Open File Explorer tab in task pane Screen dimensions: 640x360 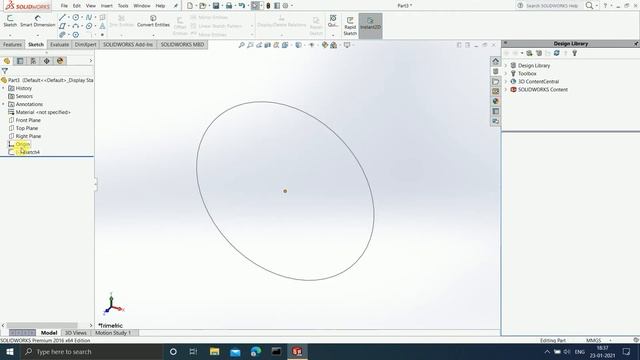(x=496, y=81)
